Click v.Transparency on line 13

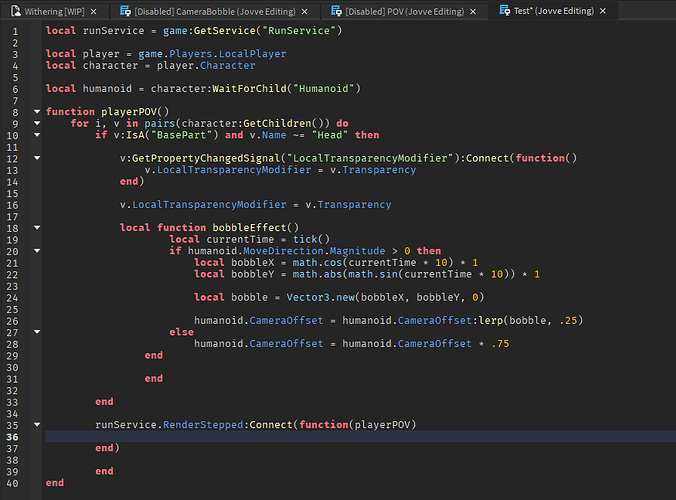pyautogui.click(x=373, y=170)
